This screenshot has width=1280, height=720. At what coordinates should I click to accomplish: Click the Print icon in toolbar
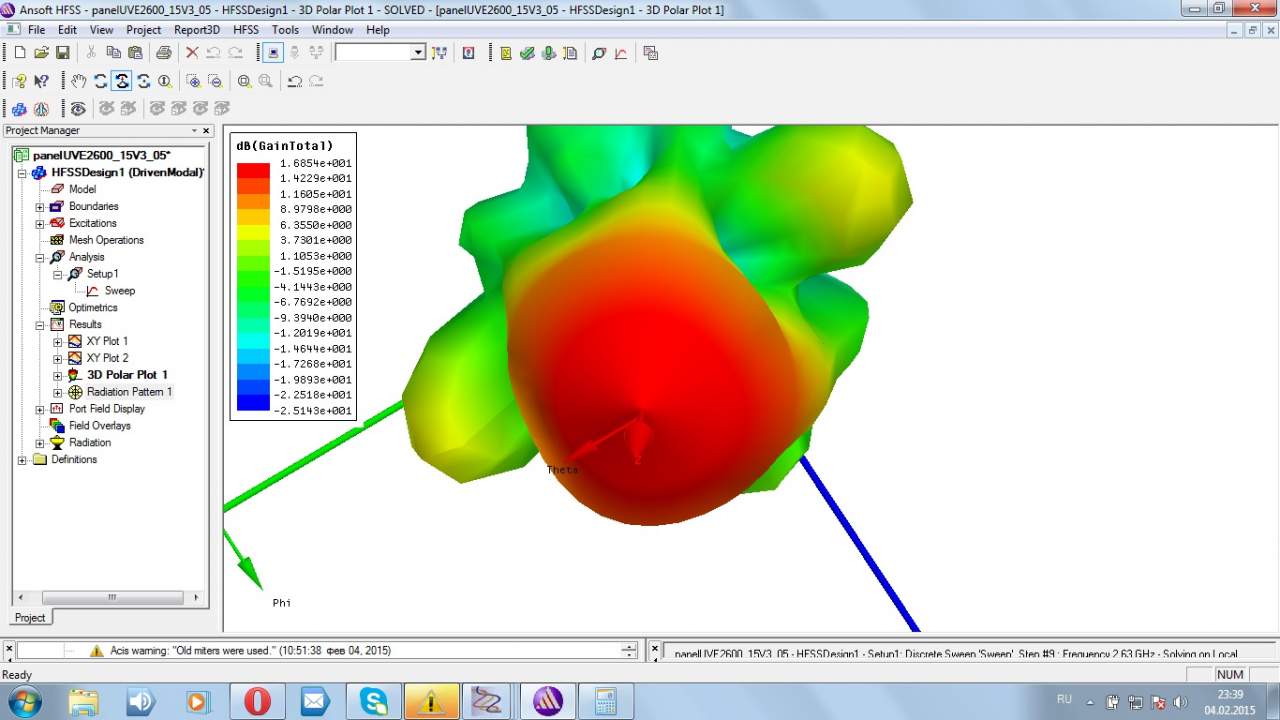click(x=163, y=53)
